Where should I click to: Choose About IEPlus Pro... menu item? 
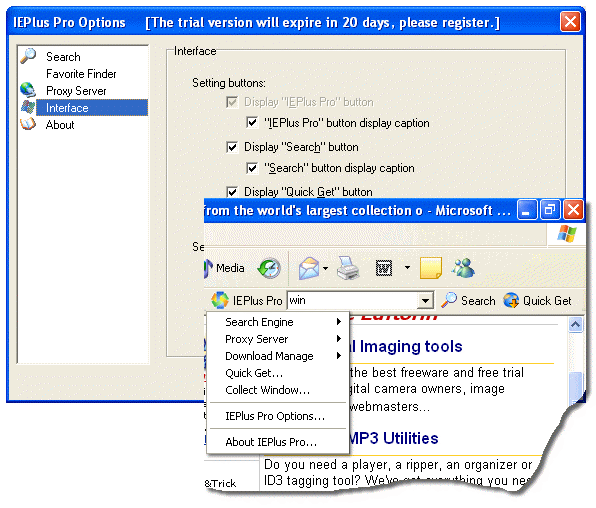click(278, 442)
